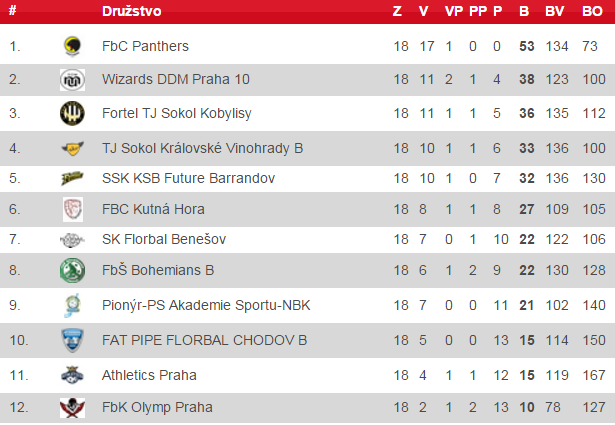The height and width of the screenshot is (425, 615).
Task: Click the FbK Olymp Praha logo
Action: coord(72,407)
